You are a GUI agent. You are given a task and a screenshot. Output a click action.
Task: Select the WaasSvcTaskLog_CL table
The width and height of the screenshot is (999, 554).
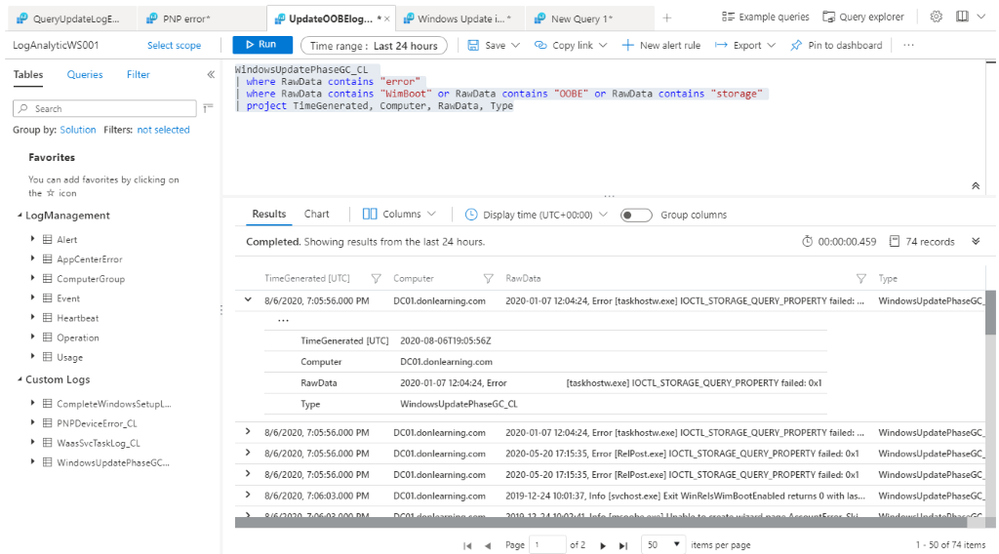[98, 443]
